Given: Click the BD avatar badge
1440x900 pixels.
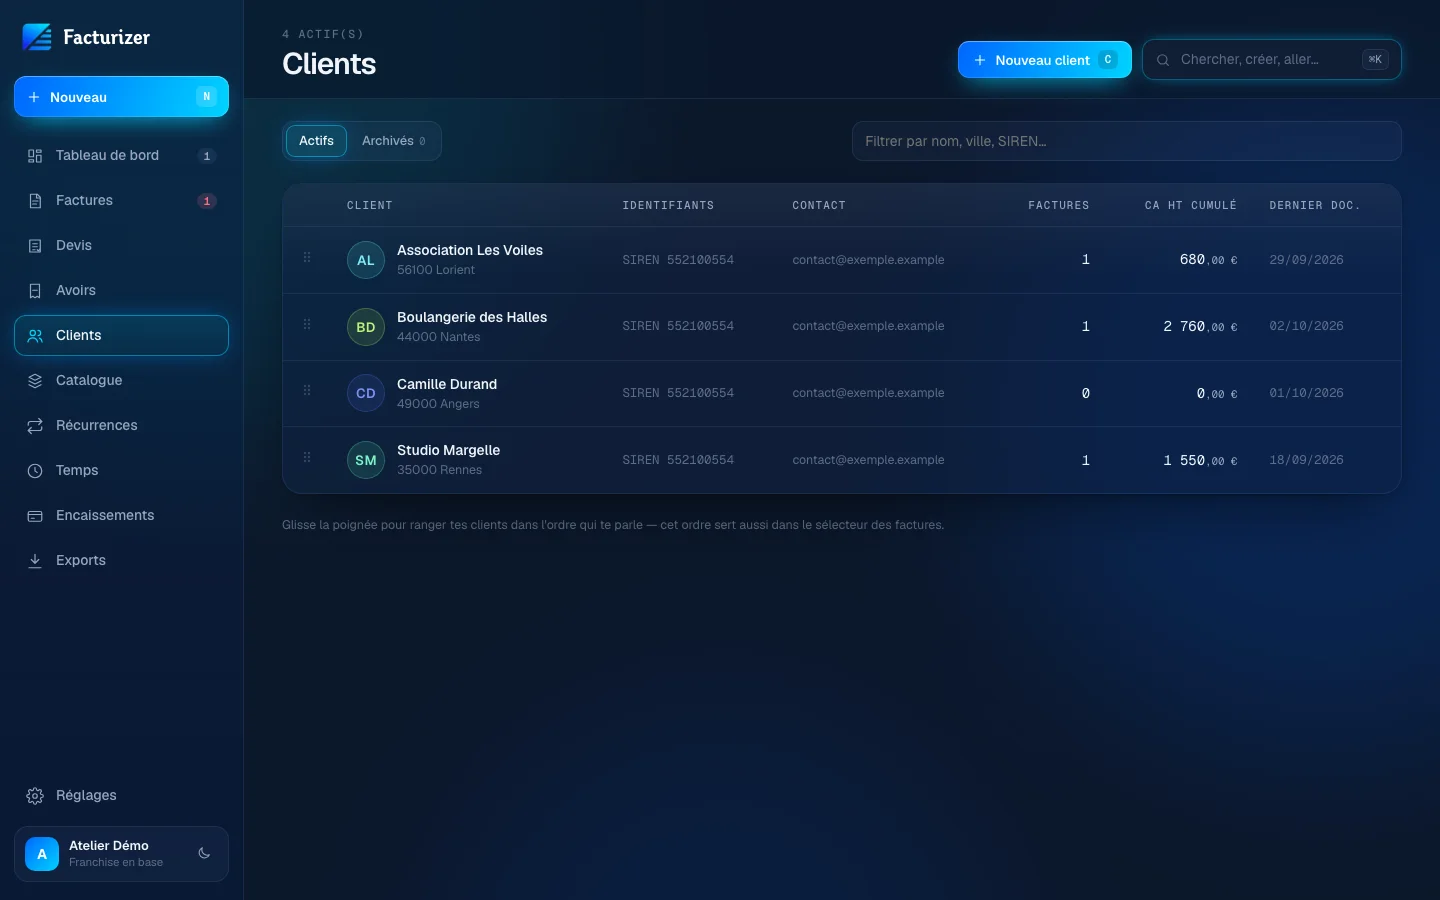Looking at the screenshot, I should pos(366,327).
